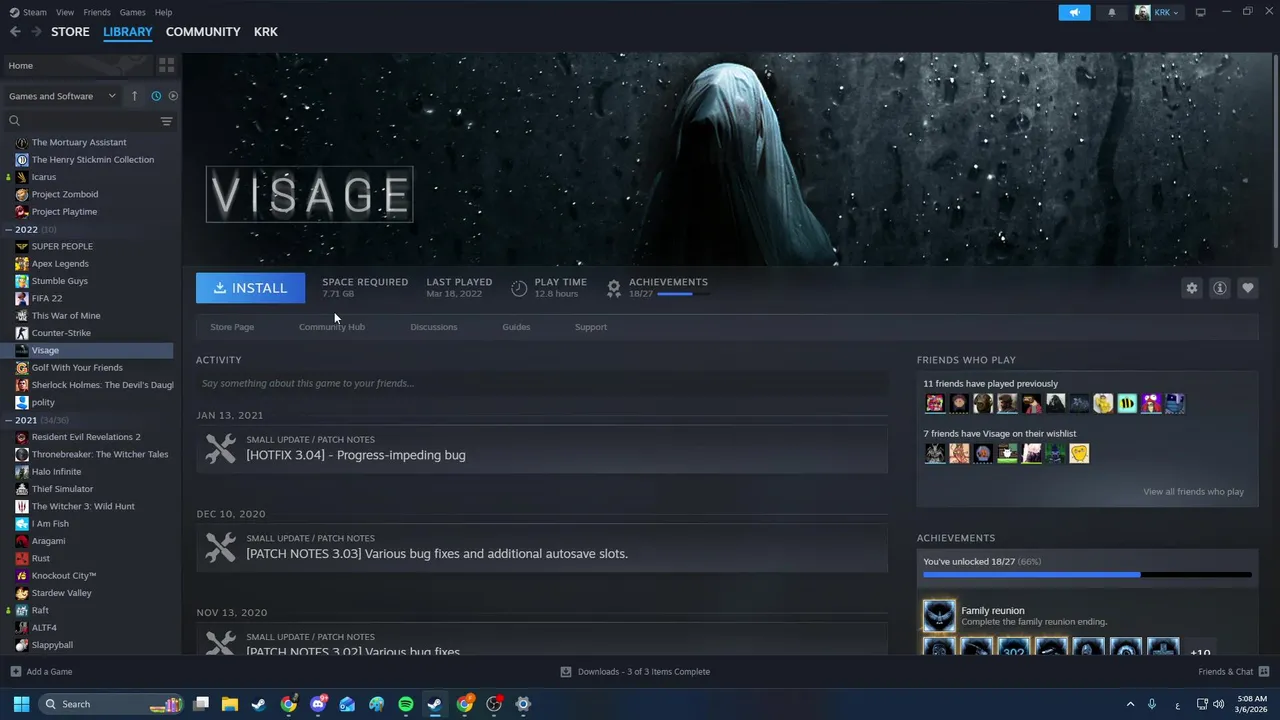
Task: Open the View menu
Action: click(65, 12)
